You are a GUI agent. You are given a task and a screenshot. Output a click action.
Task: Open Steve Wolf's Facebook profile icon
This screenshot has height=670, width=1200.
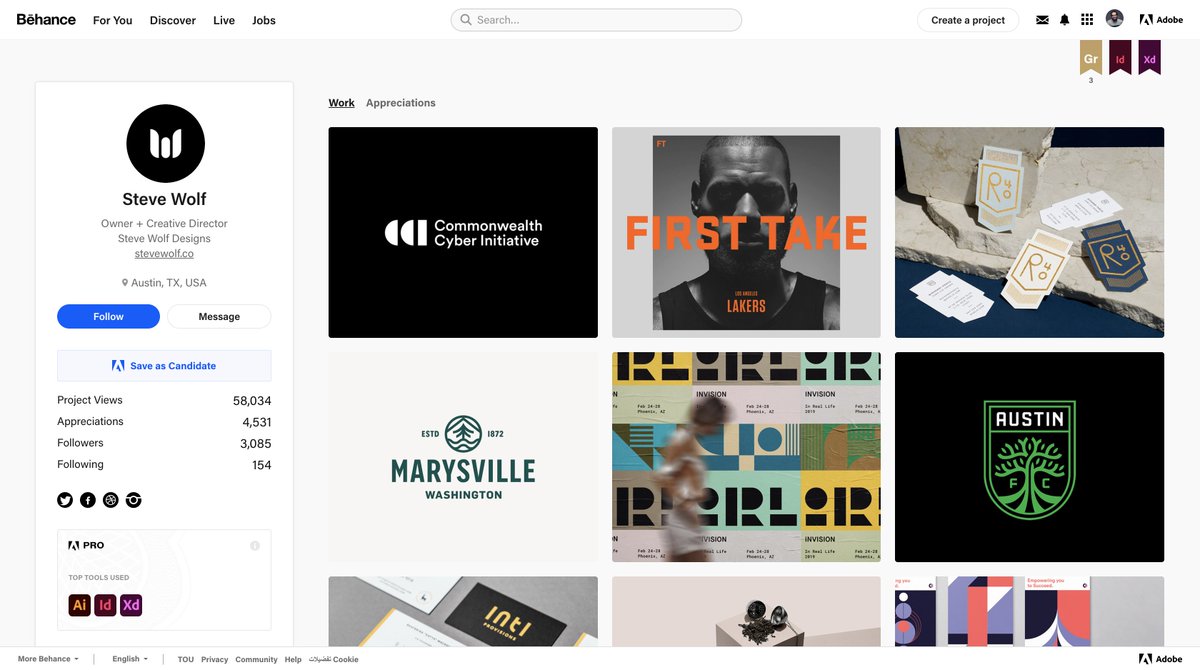coord(88,500)
